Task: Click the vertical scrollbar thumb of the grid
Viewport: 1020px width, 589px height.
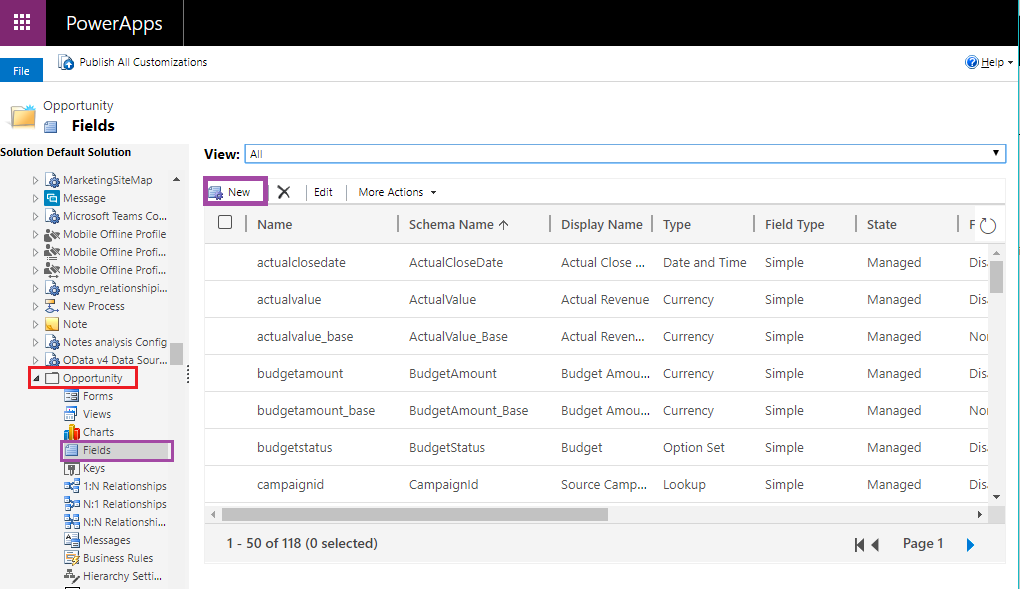Action: click(996, 277)
